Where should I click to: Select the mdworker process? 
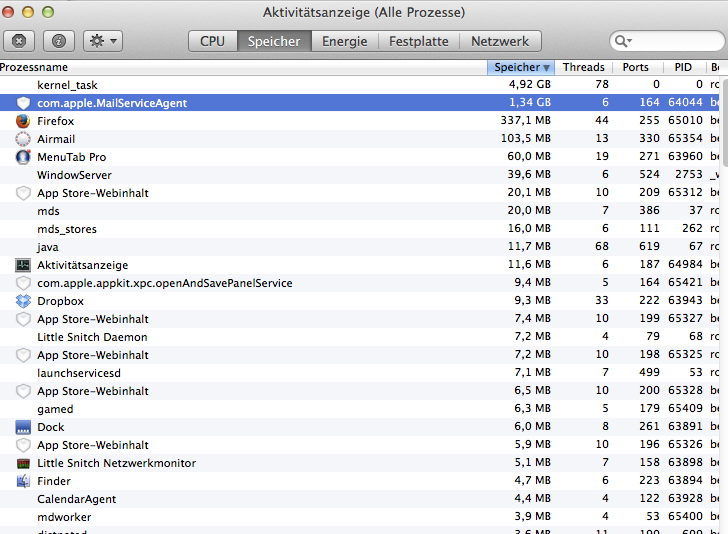360,517
